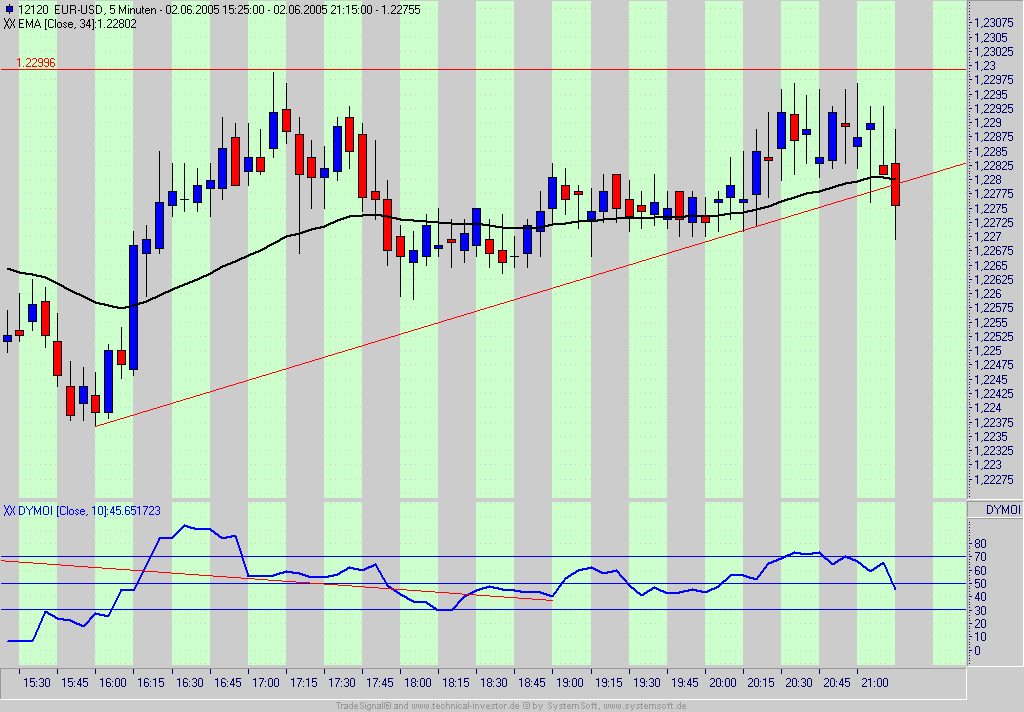Click the icon beside the EMA [Close, 34] label
Image resolution: width=1024 pixels, height=712 pixels.
[x=9, y=24]
